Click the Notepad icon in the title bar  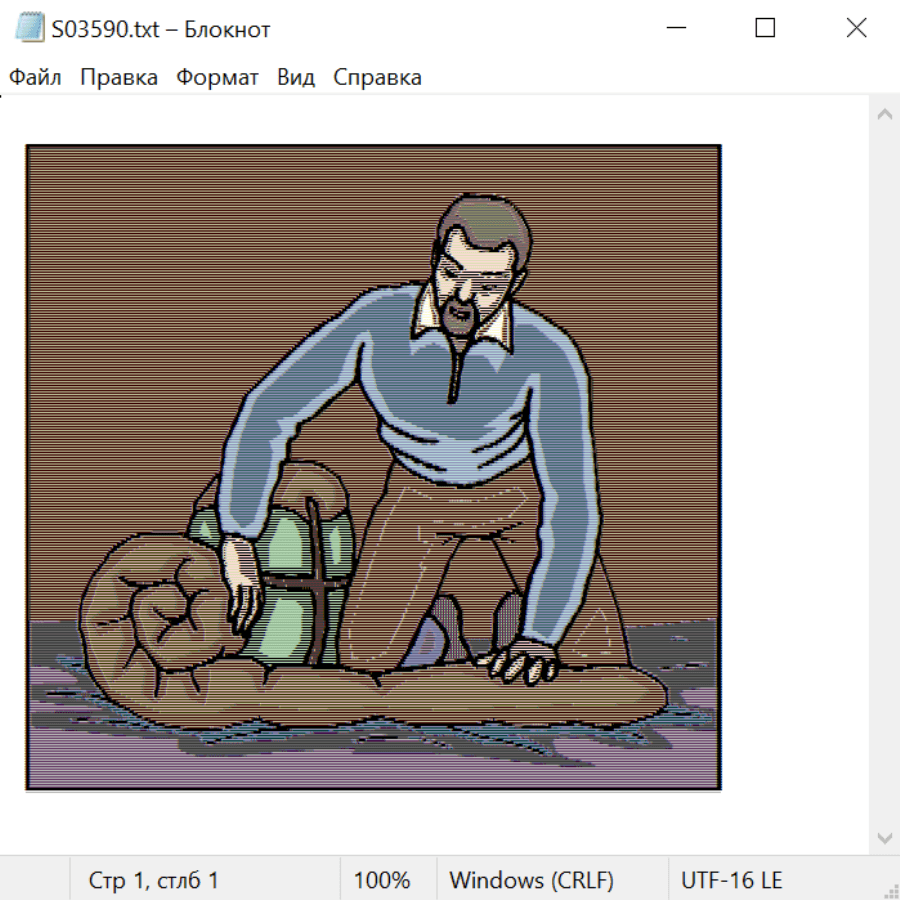[30, 29]
